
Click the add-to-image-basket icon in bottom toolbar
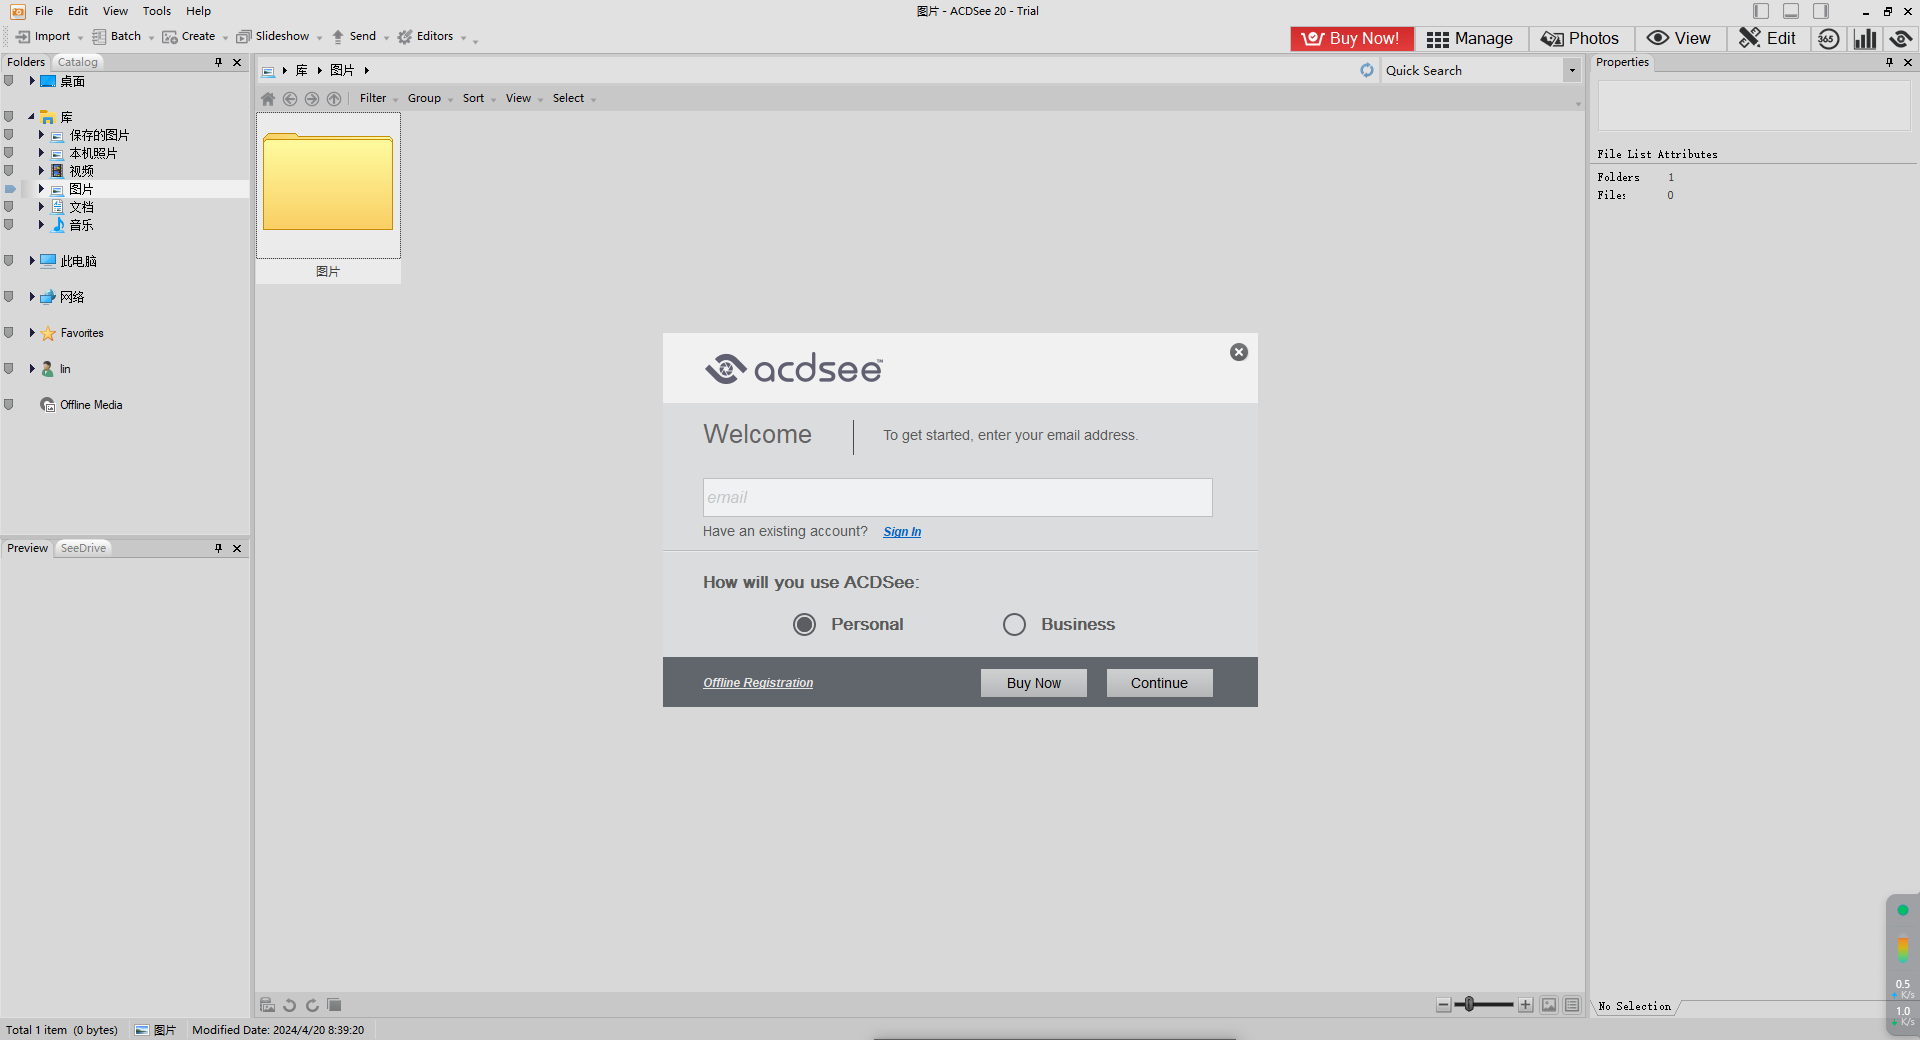267,1005
